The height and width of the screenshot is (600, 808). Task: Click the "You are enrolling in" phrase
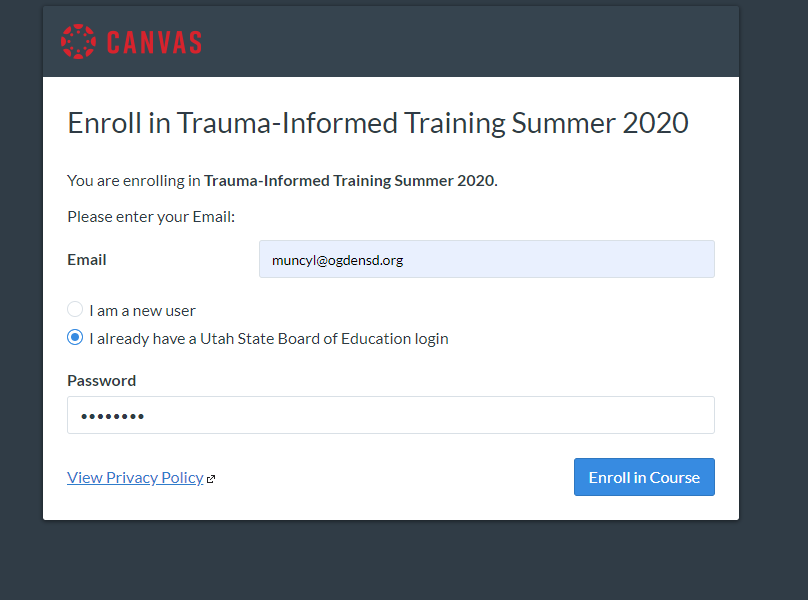click(x=134, y=181)
